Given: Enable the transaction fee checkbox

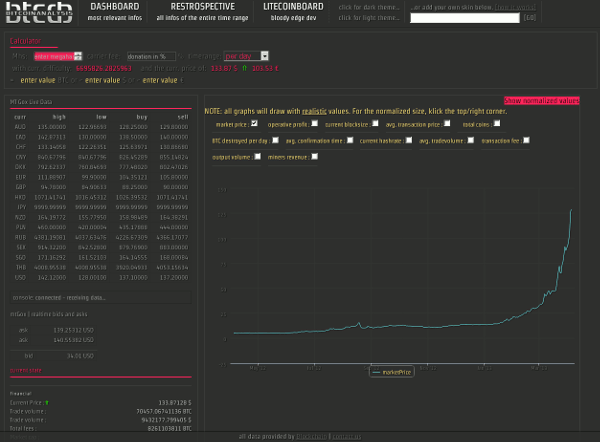Looking at the screenshot, I should tap(526, 140).
